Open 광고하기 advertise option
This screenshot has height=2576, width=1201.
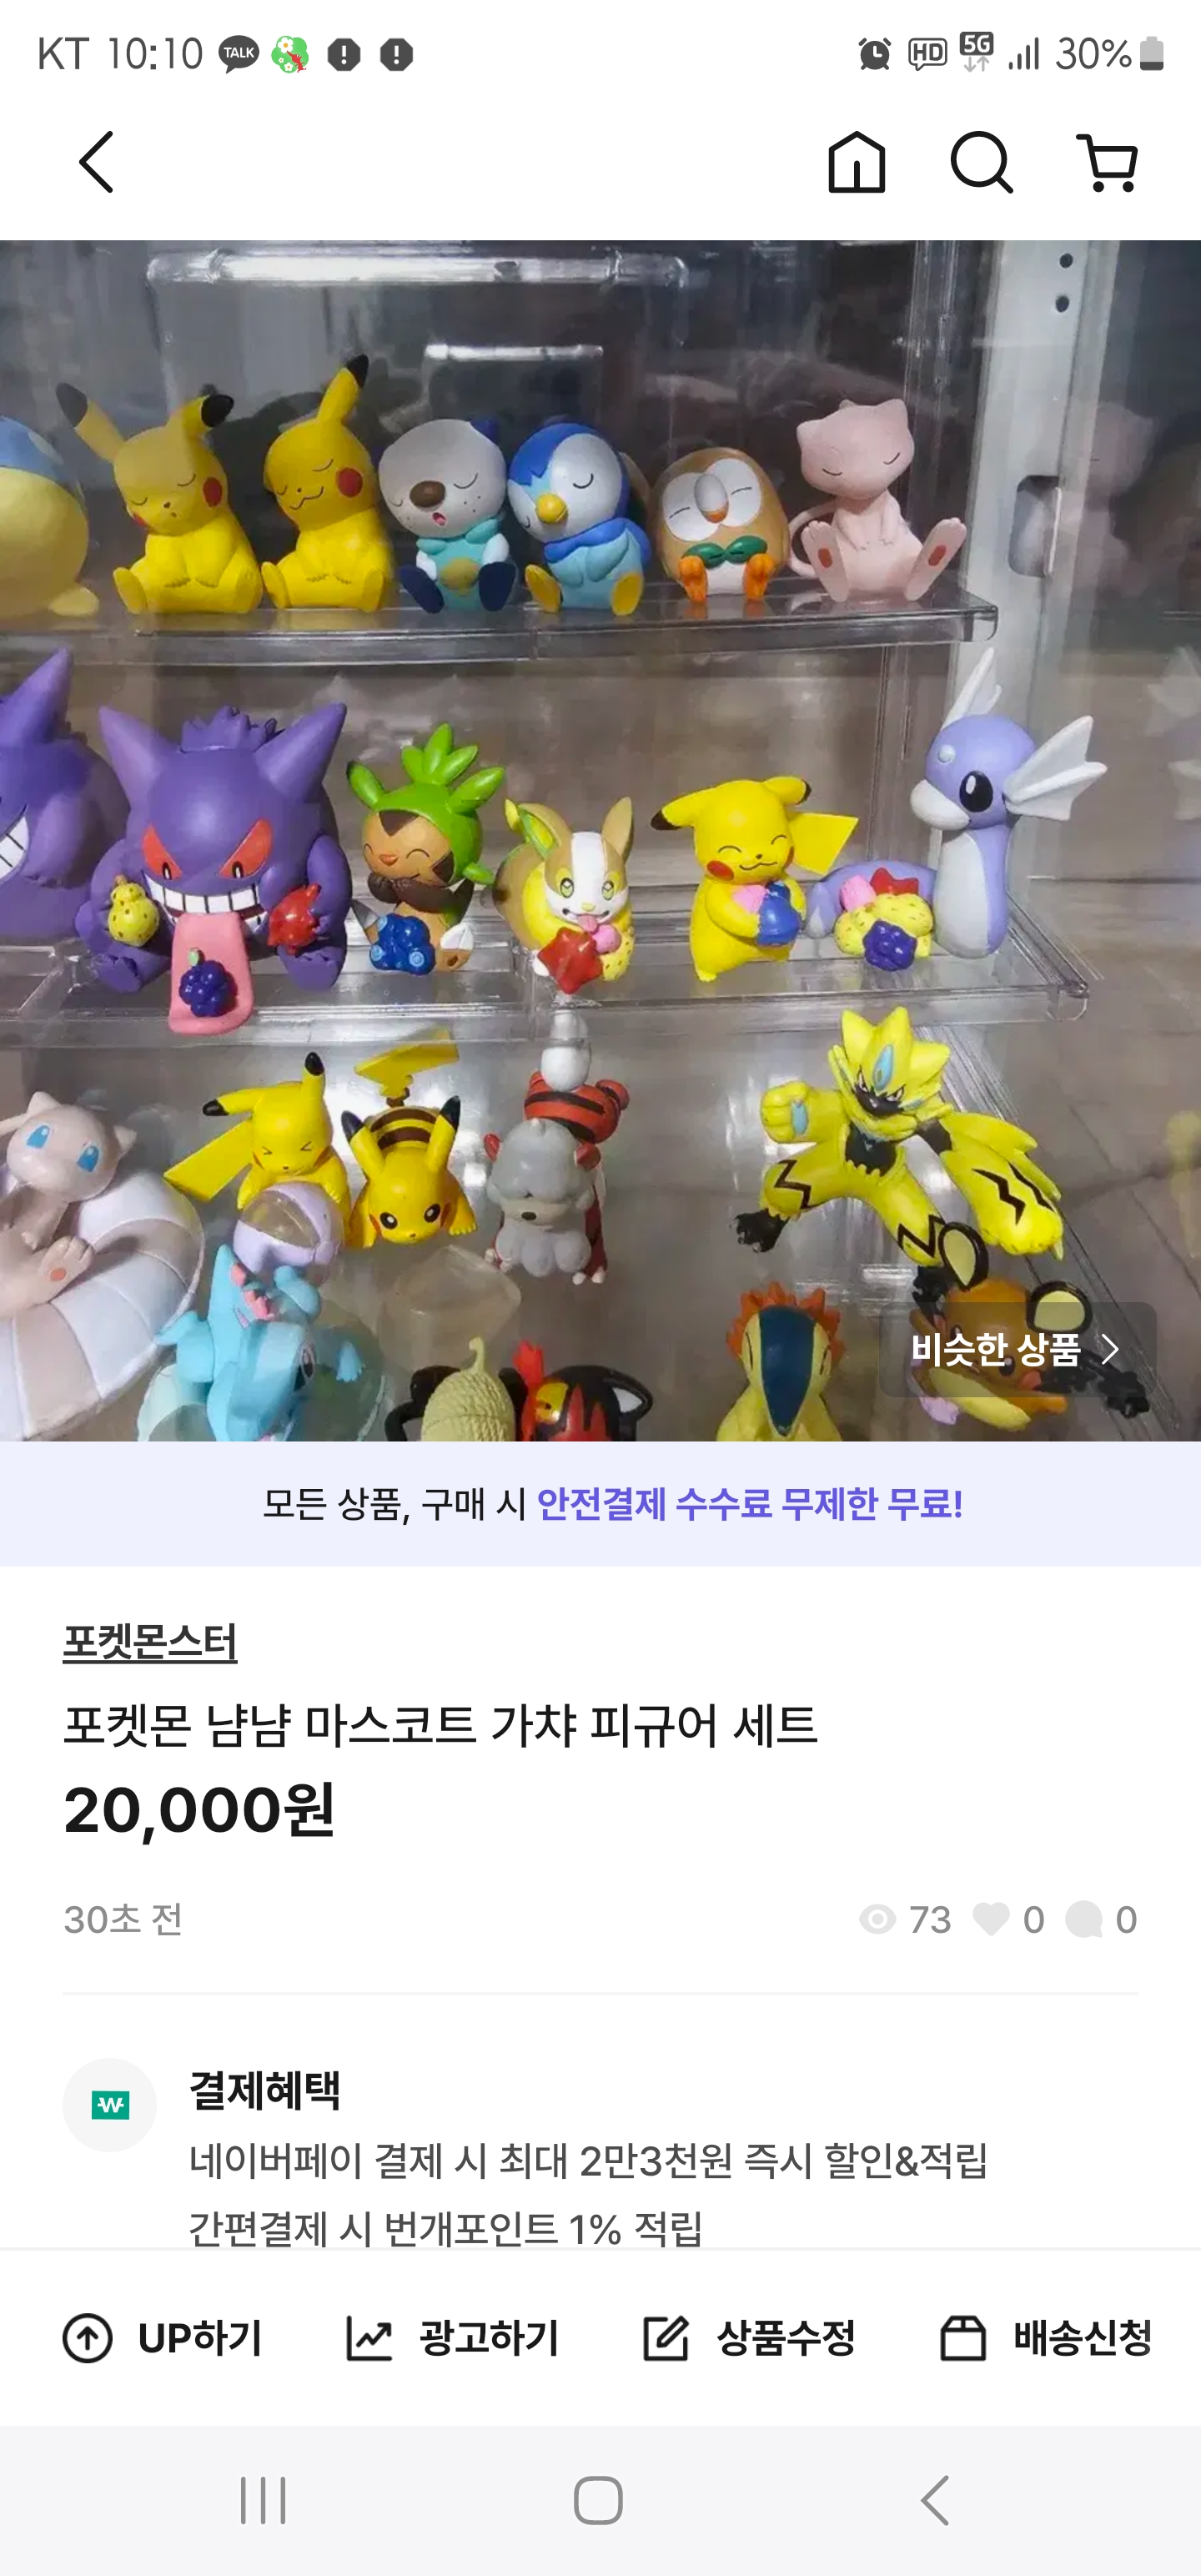[x=452, y=2339]
